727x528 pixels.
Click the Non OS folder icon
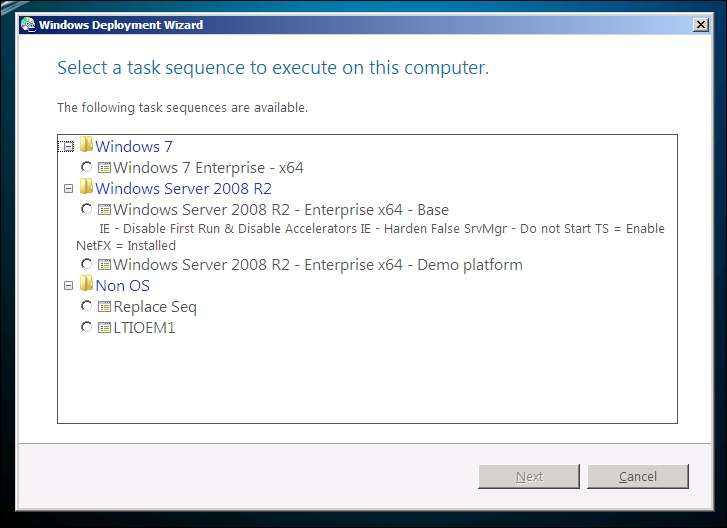(x=87, y=286)
